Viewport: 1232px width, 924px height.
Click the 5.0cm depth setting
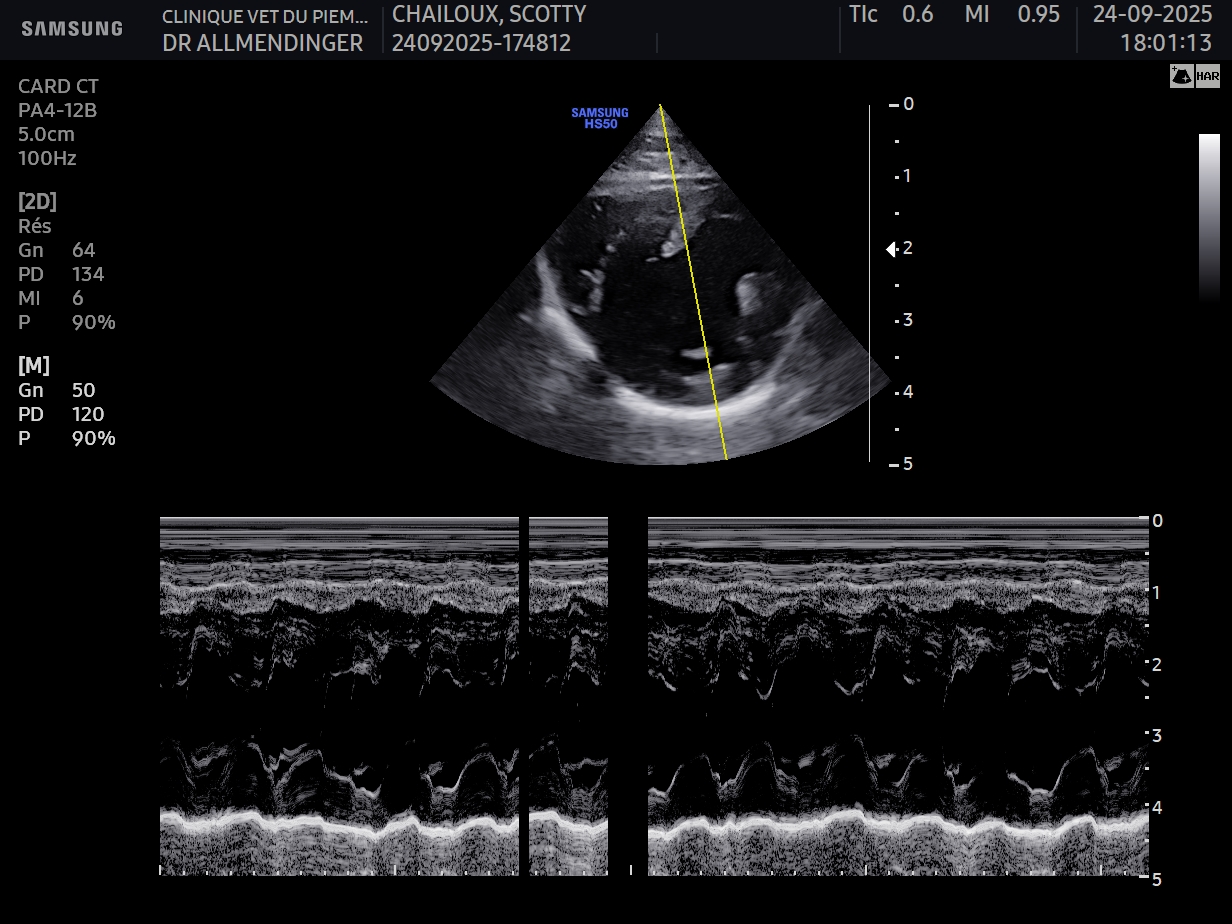(46, 134)
